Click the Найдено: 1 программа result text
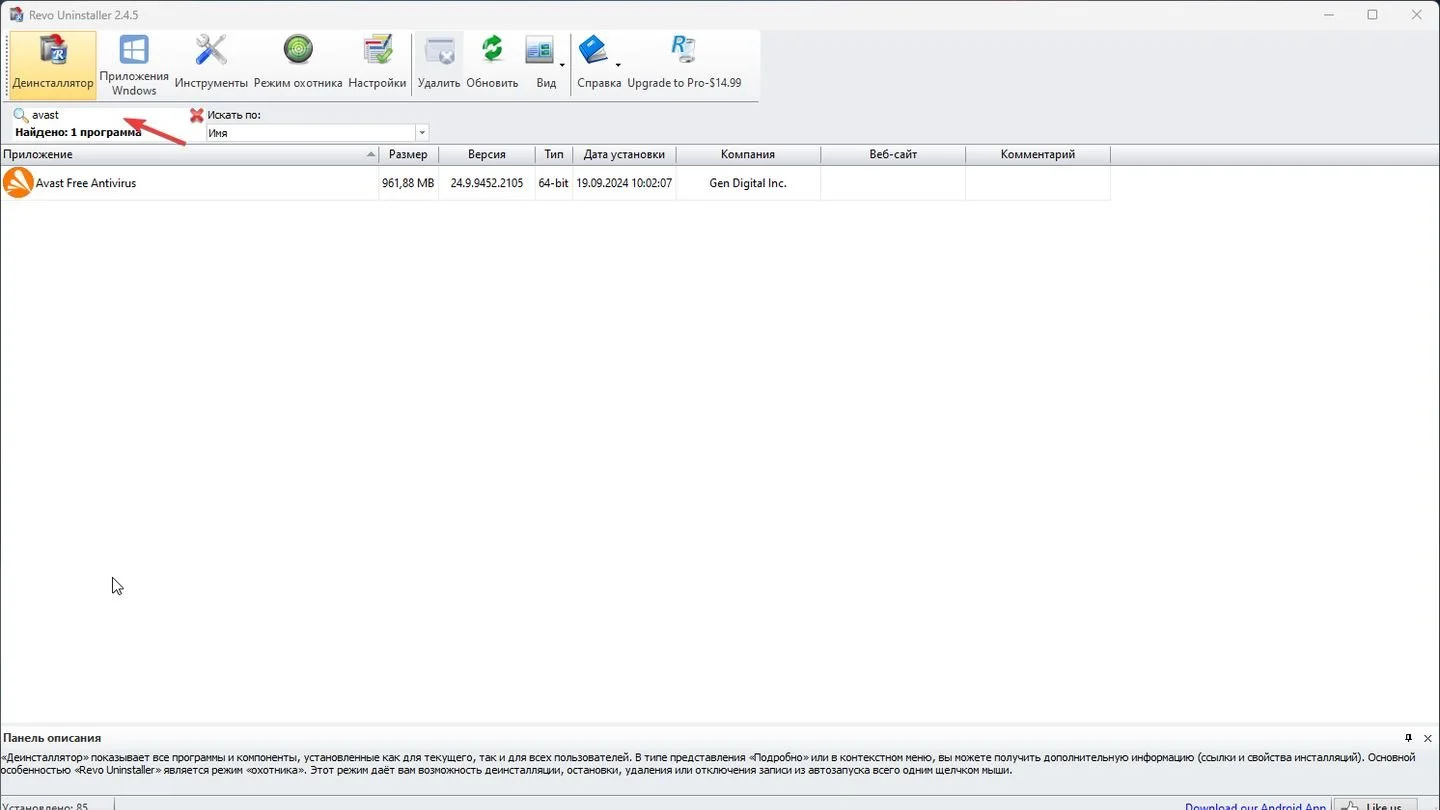 (78, 132)
